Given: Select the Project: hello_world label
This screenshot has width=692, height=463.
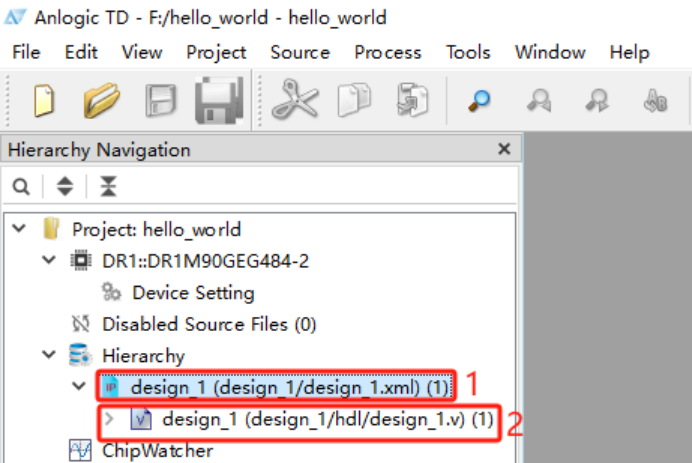Looking at the screenshot, I should pyautogui.click(x=157, y=230).
